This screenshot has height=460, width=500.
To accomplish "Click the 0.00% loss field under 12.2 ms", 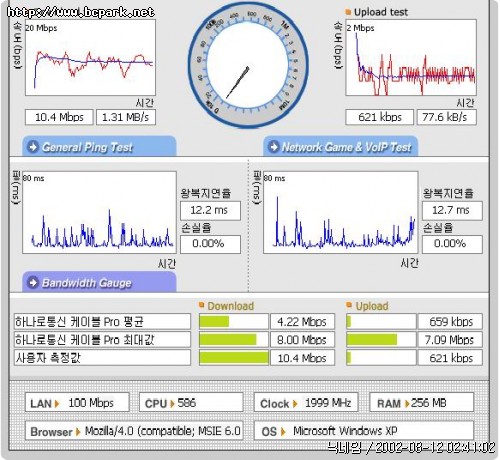I will [210, 244].
